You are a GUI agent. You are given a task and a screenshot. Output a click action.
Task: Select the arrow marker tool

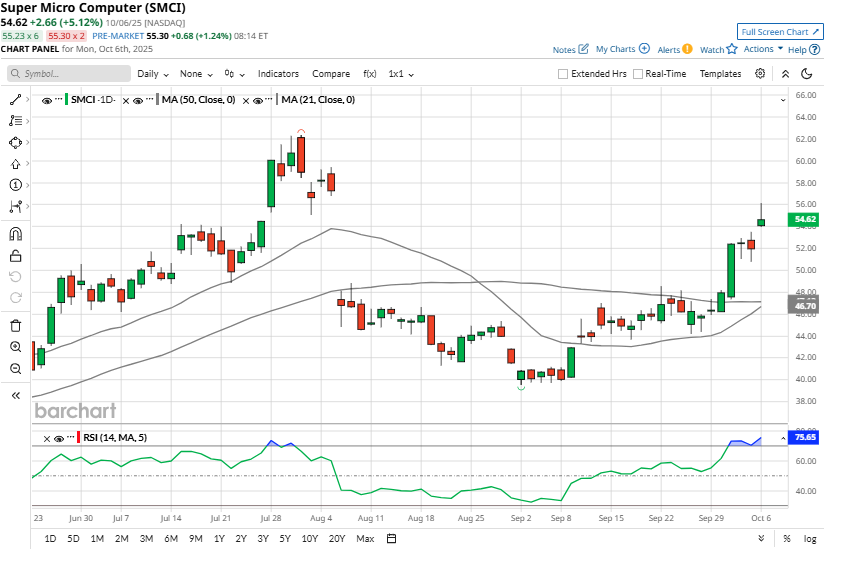coord(15,164)
